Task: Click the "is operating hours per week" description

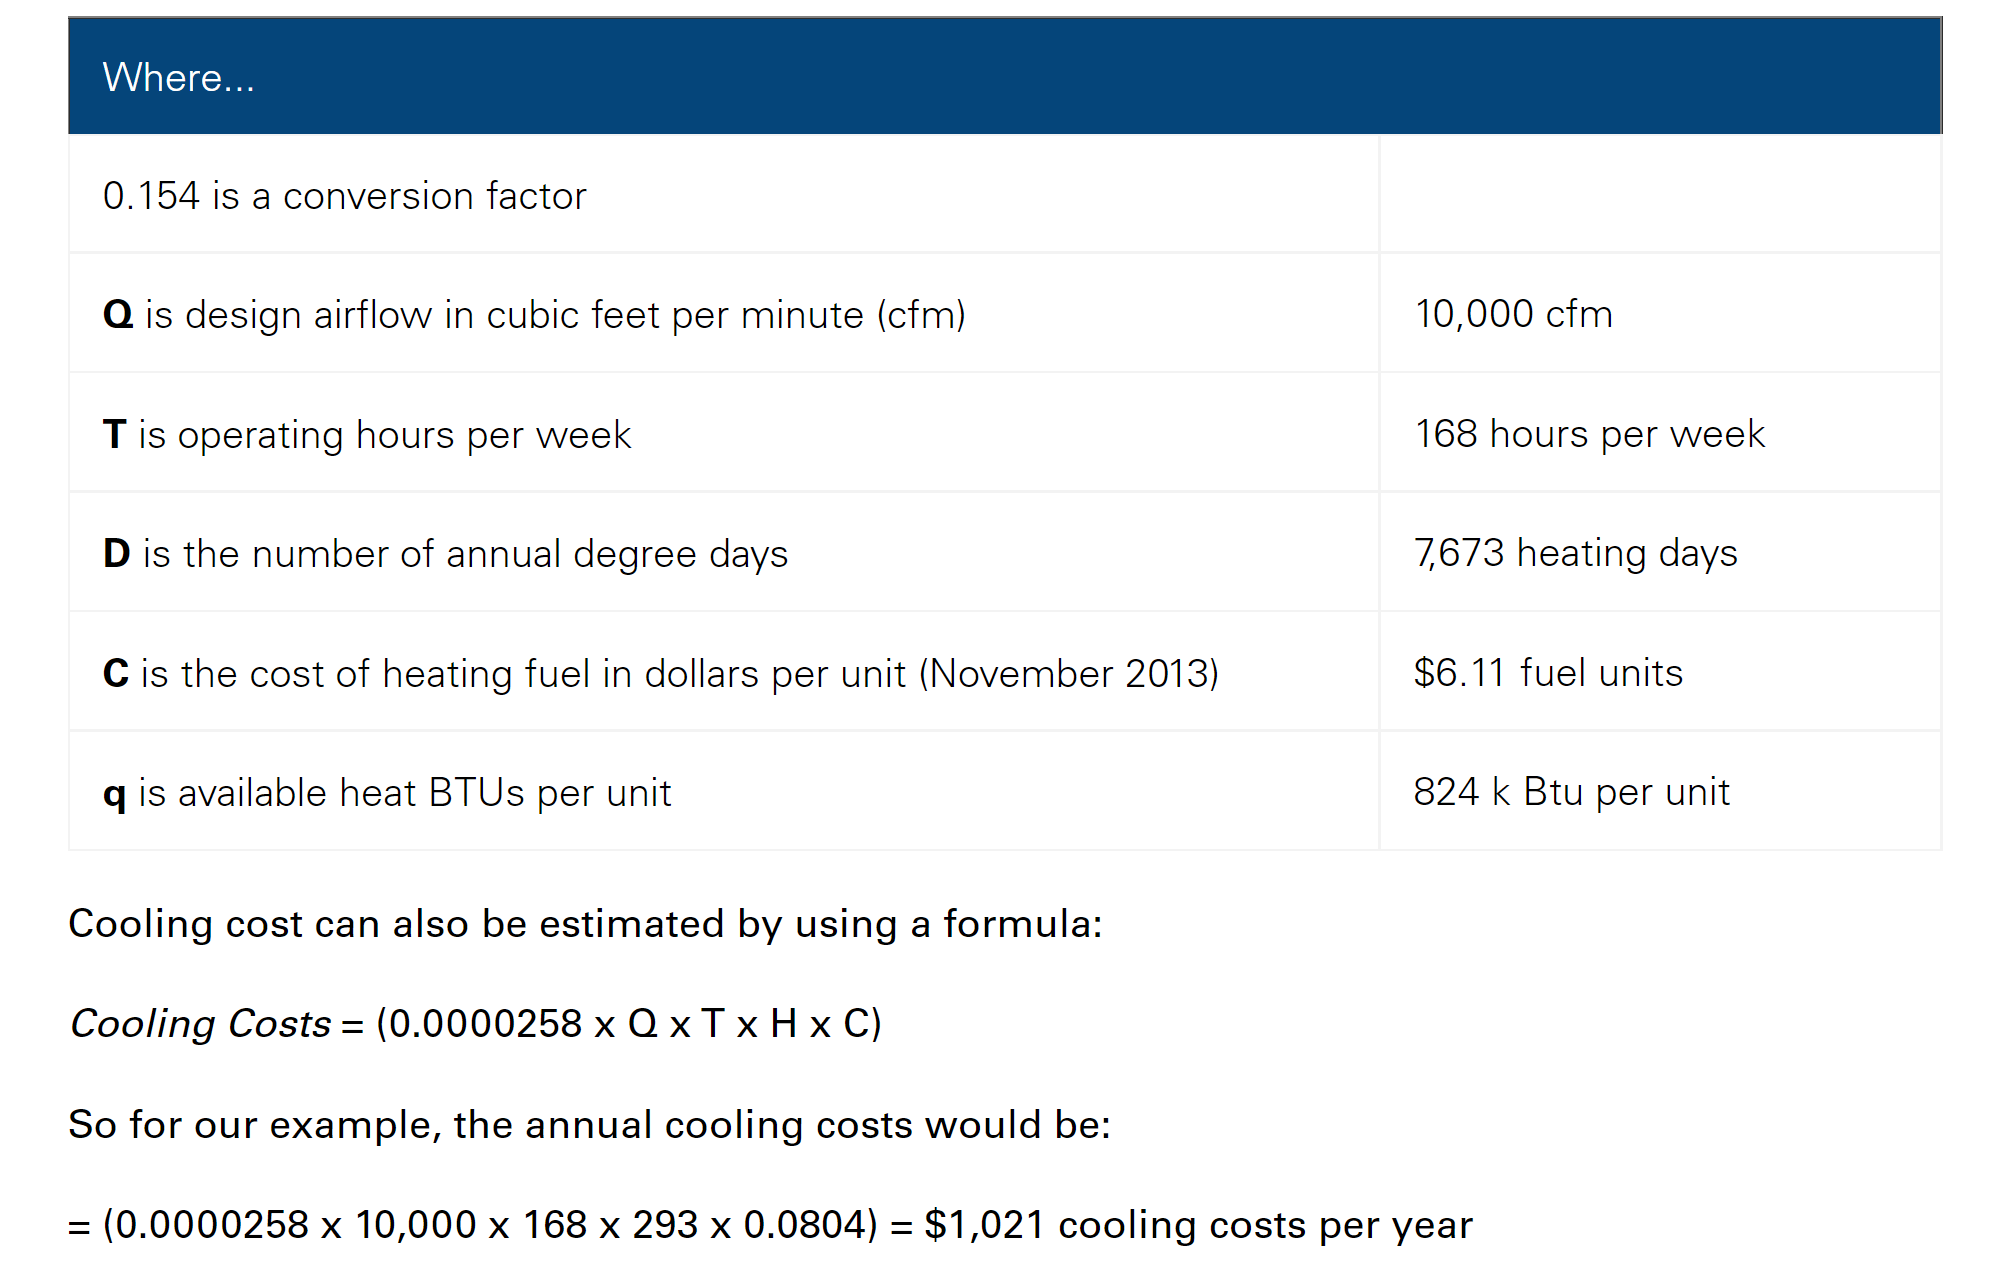Action: [x=385, y=435]
